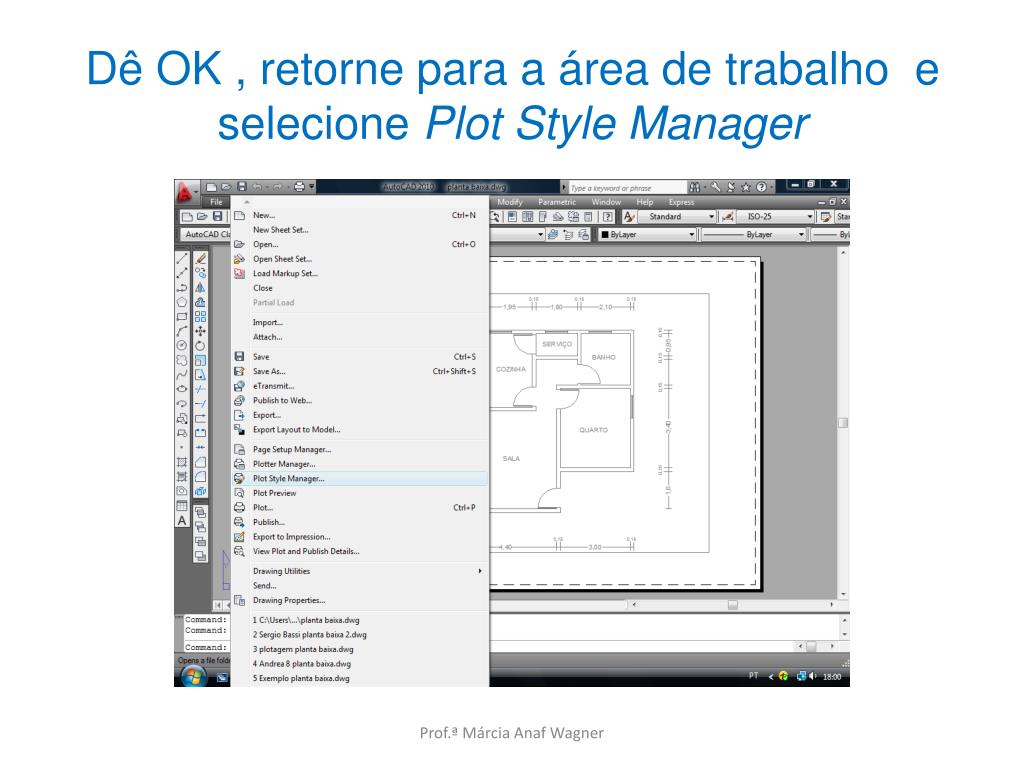Open the quick access toolbar customize arrow
Viewport: 1024px width, 768px height.
[312, 187]
